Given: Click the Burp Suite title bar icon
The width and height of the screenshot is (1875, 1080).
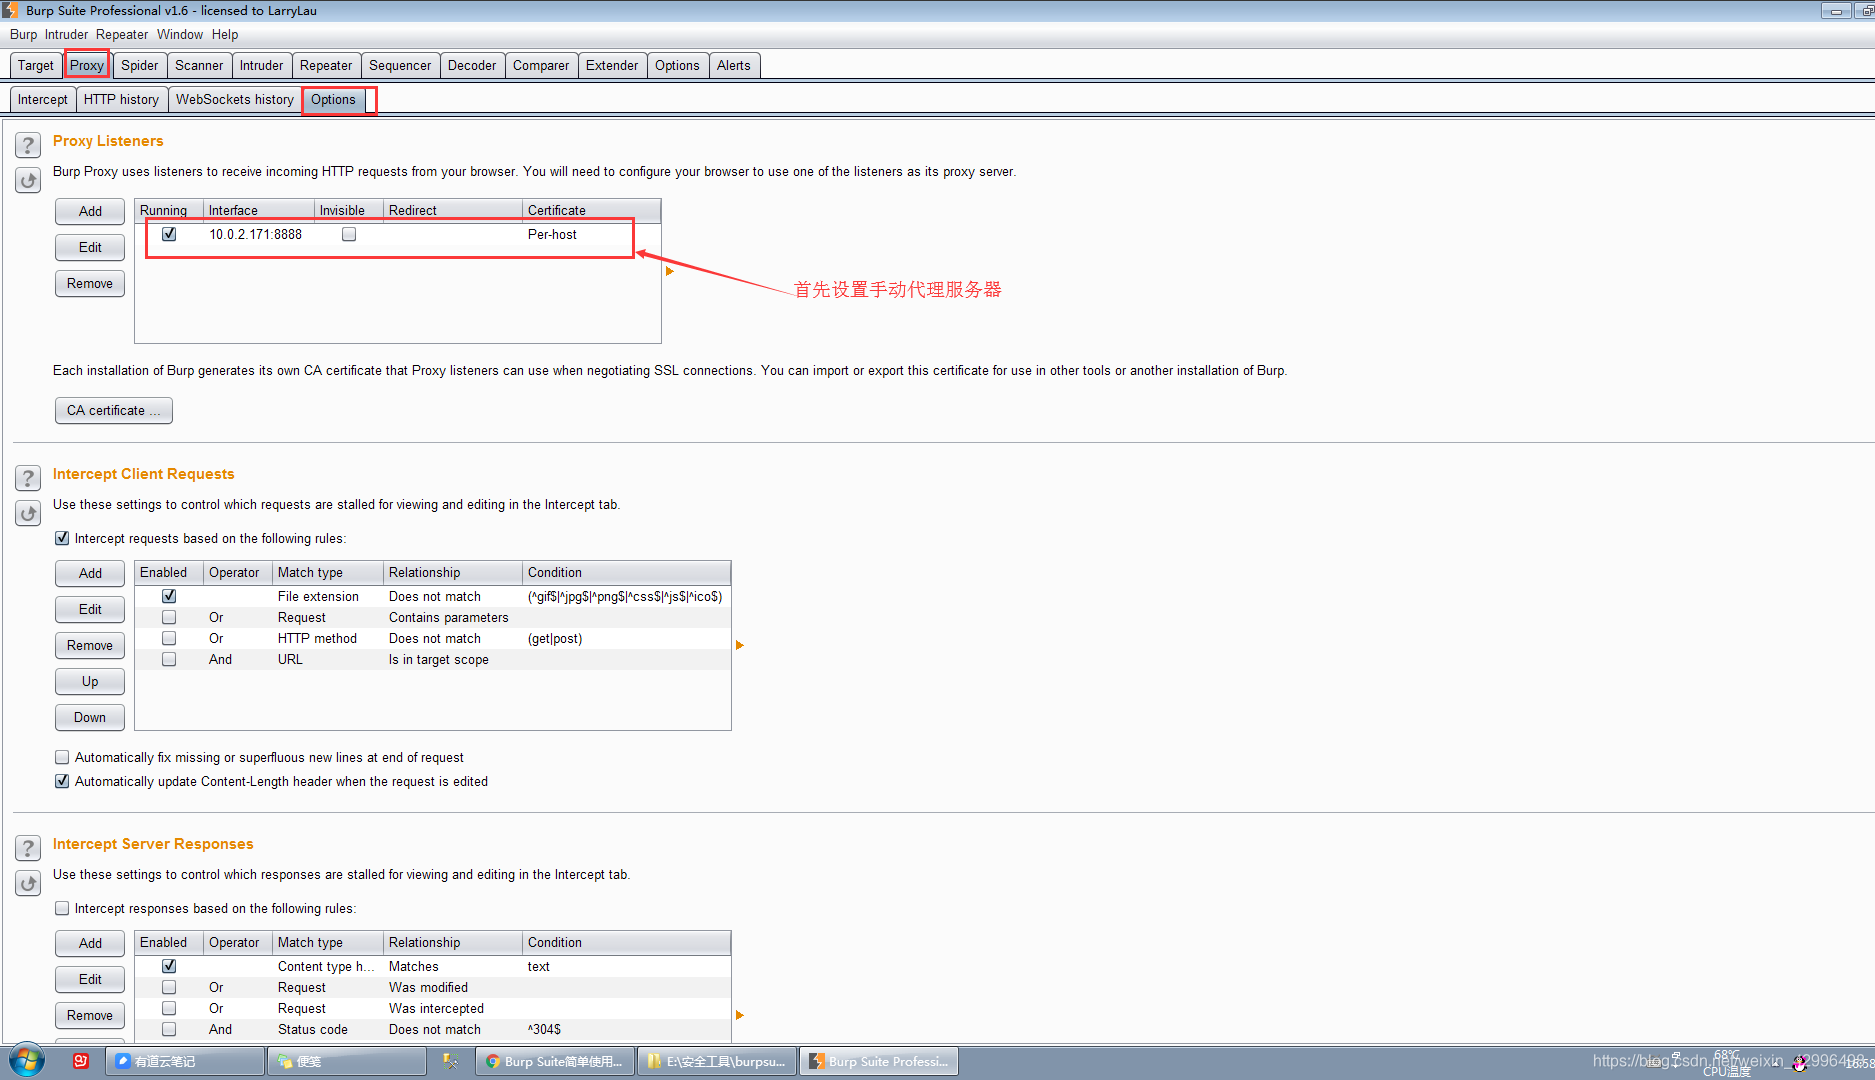Looking at the screenshot, I should click(10, 10).
